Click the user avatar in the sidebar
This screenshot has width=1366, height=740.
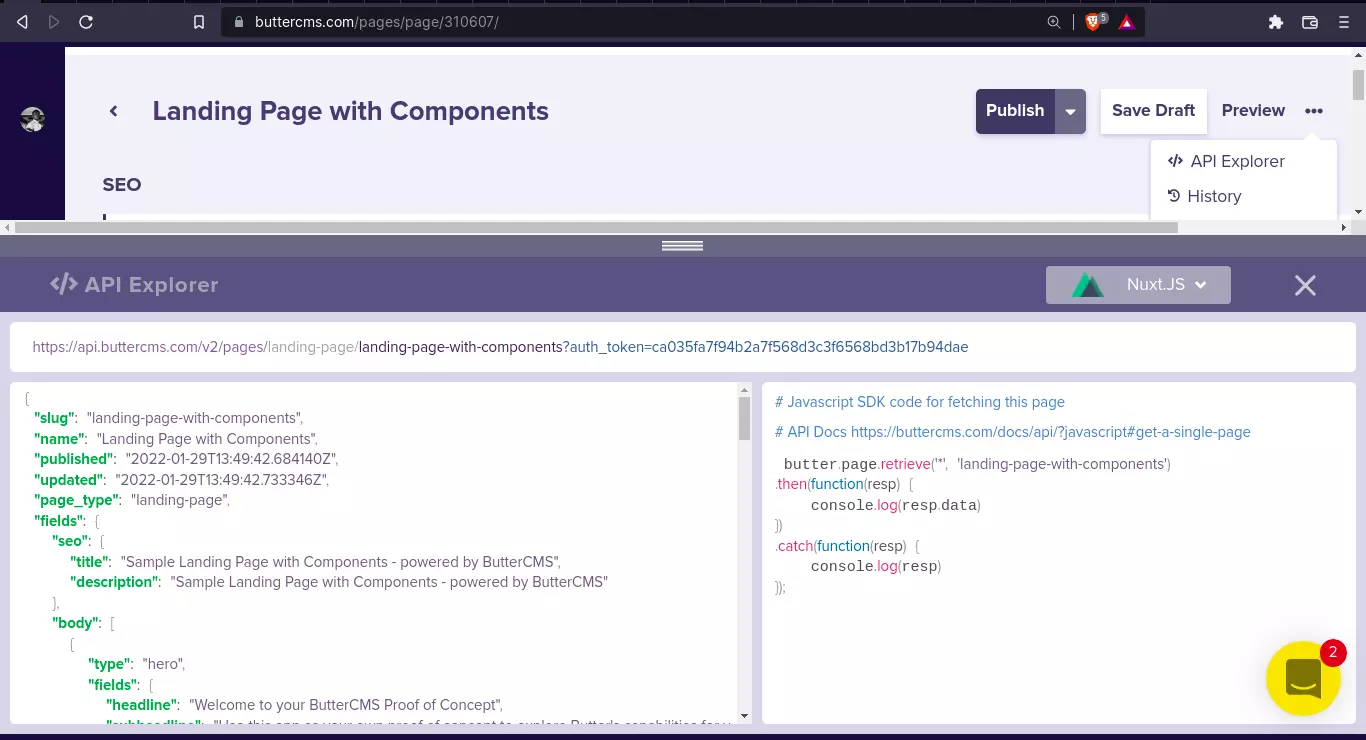(x=32, y=120)
